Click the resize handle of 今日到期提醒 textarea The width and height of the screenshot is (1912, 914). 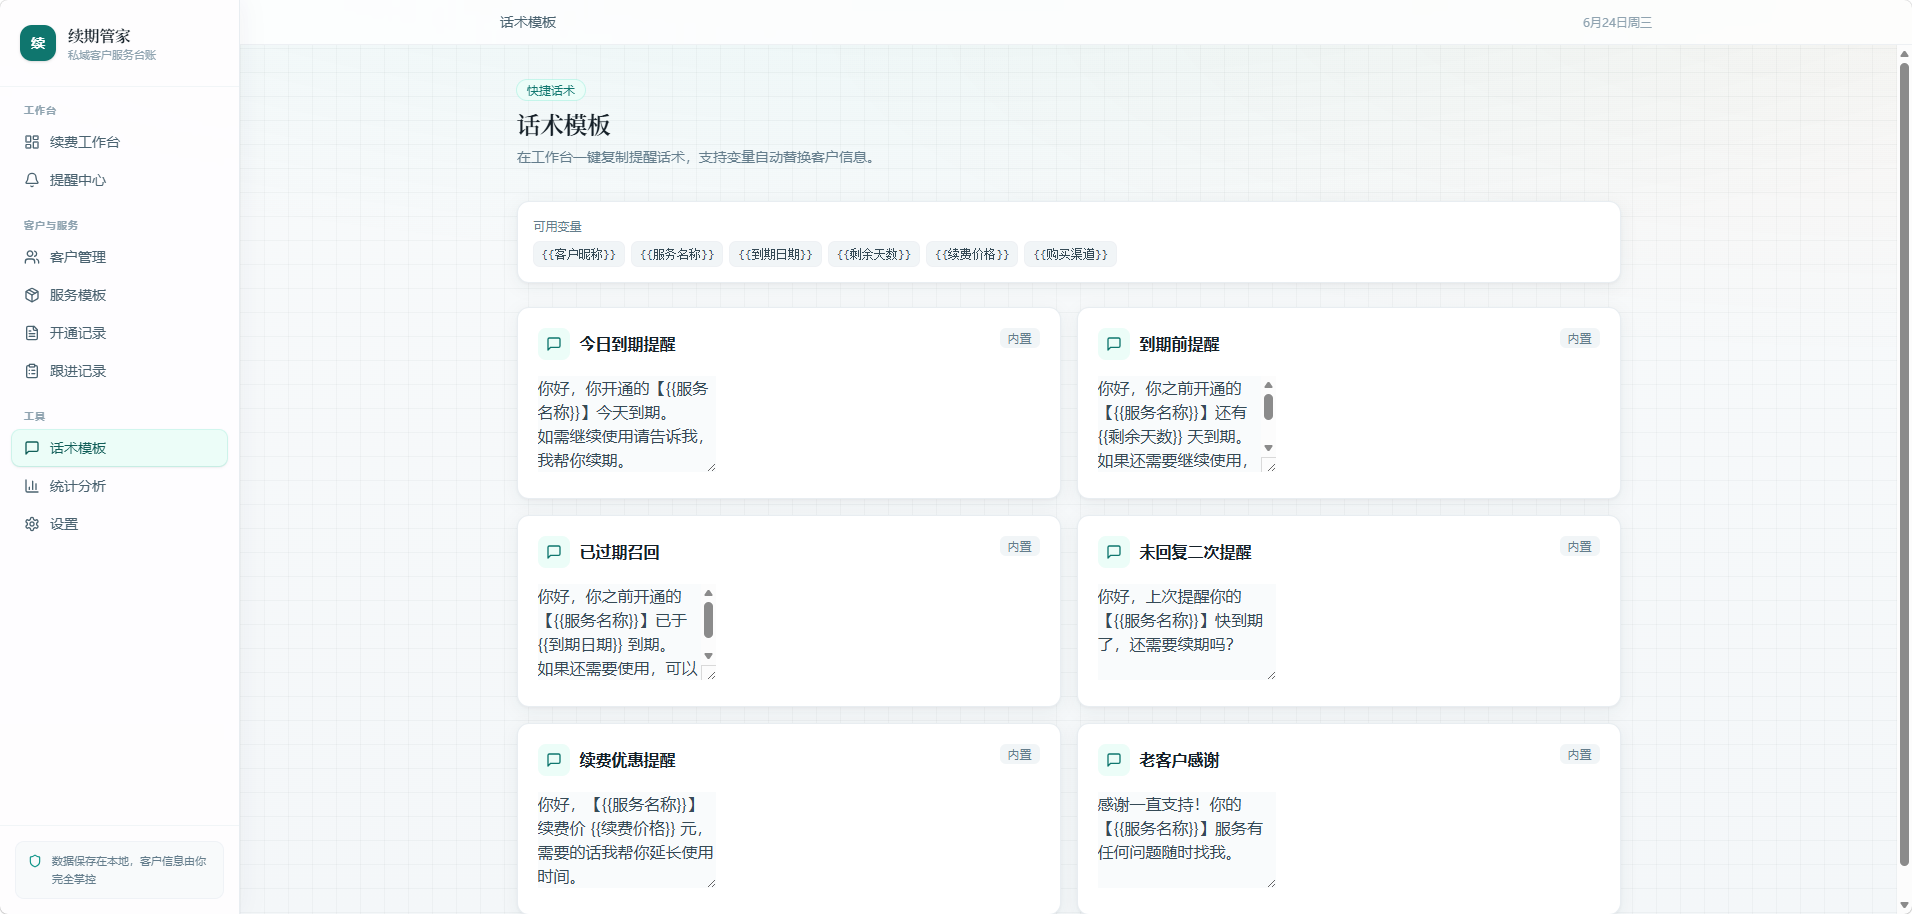(711, 467)
